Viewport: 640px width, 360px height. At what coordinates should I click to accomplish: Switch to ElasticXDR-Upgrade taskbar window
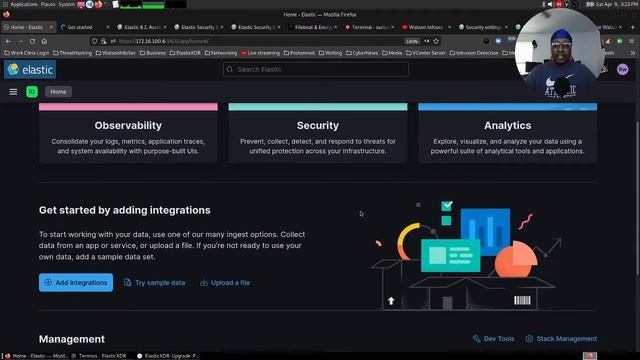click(x=168, y=356)
